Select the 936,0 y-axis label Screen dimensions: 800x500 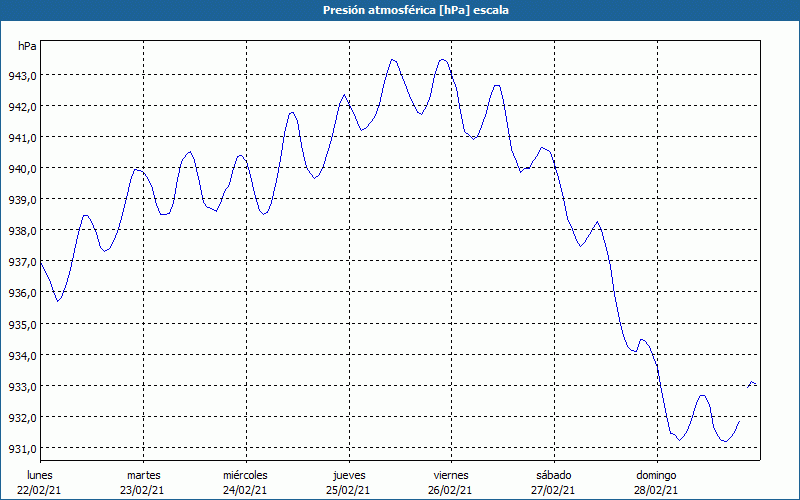[22, 293]
